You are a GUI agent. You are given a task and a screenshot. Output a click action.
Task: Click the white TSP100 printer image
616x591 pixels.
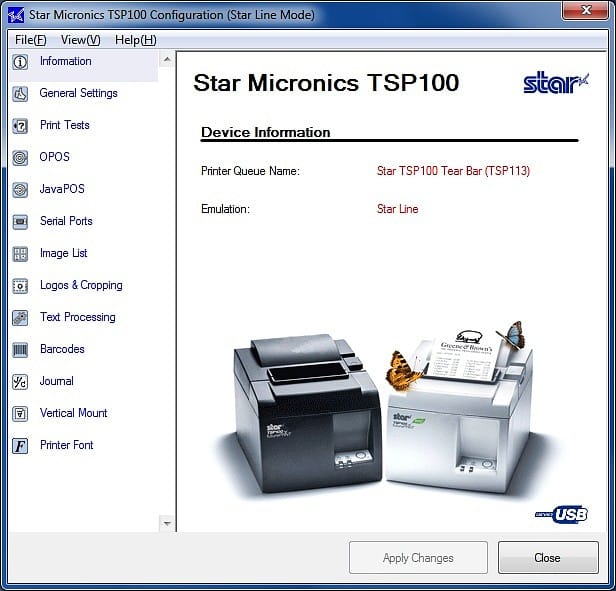[459, 409]
